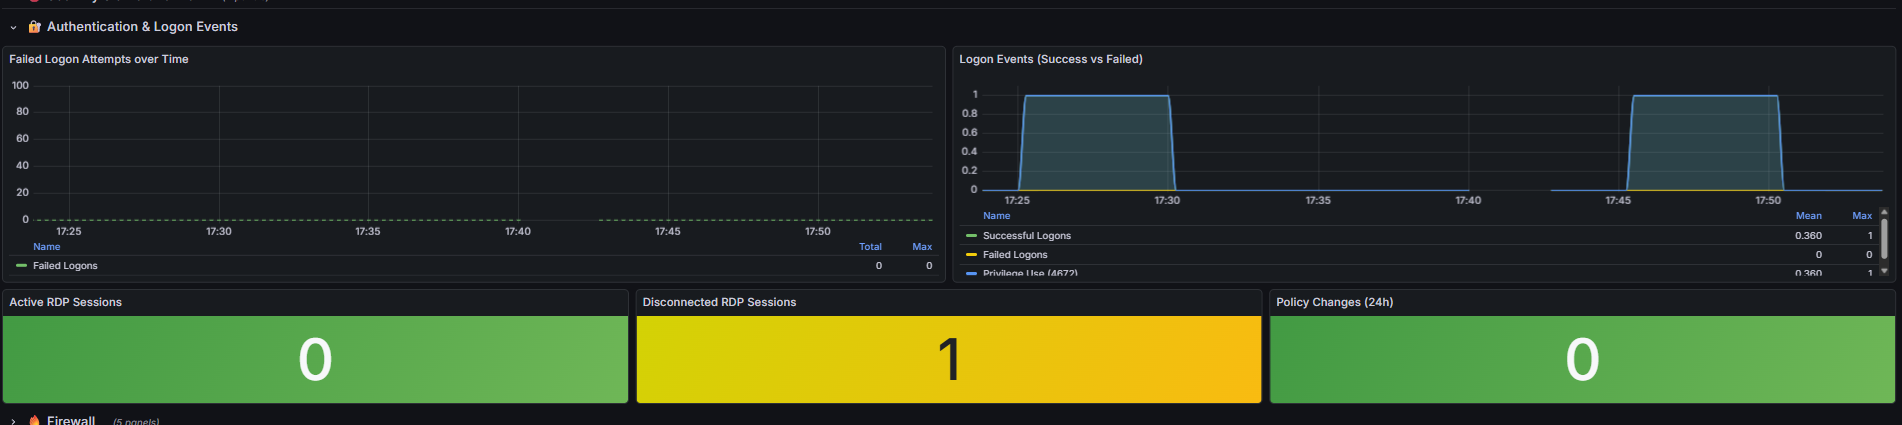Toggle Failed Logons series in left panel legend
This screenshot has width=1902, height=425.
65,266
